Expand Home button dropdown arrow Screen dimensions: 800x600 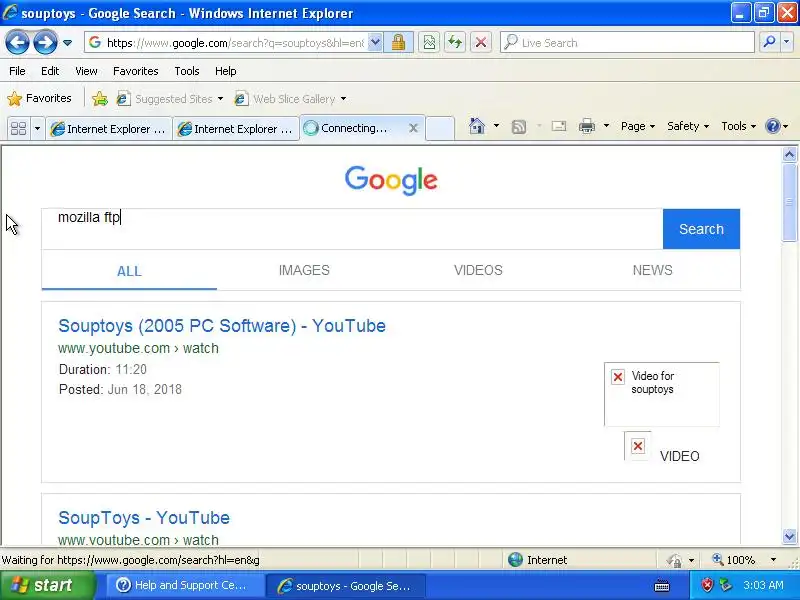pos(496,126)
